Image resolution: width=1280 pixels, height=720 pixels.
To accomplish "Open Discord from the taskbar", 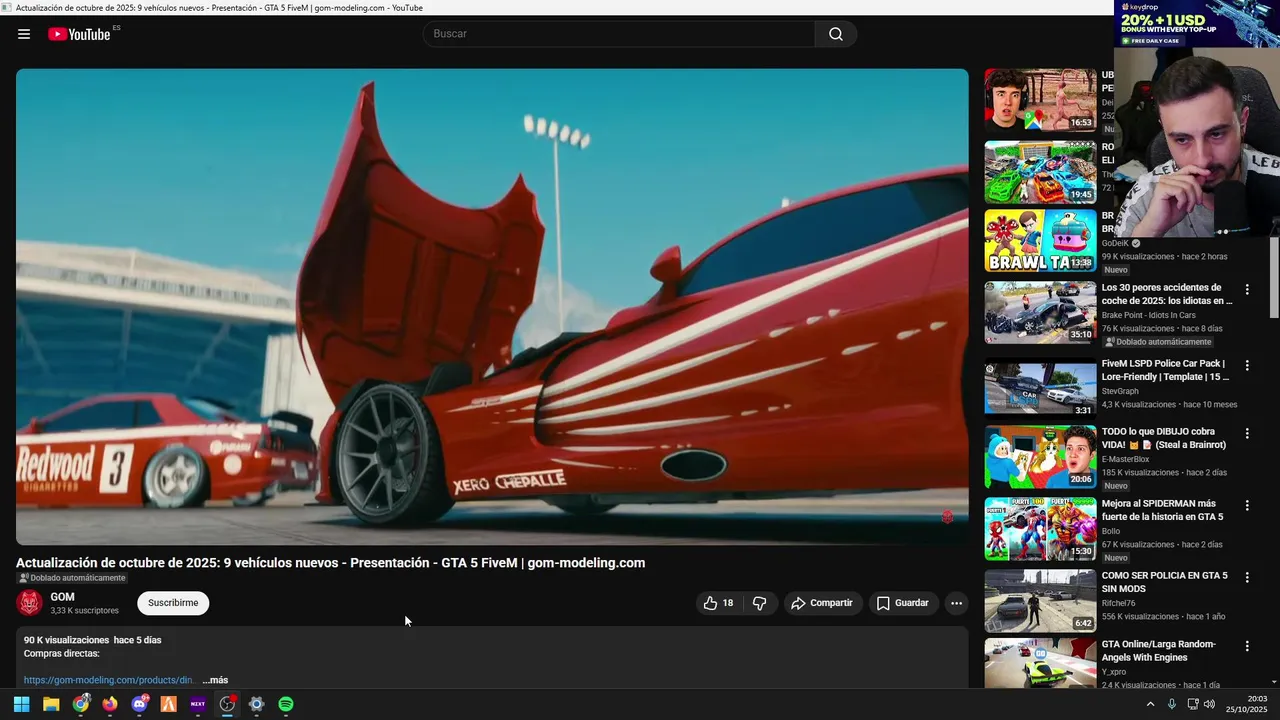I will (139, 704).
